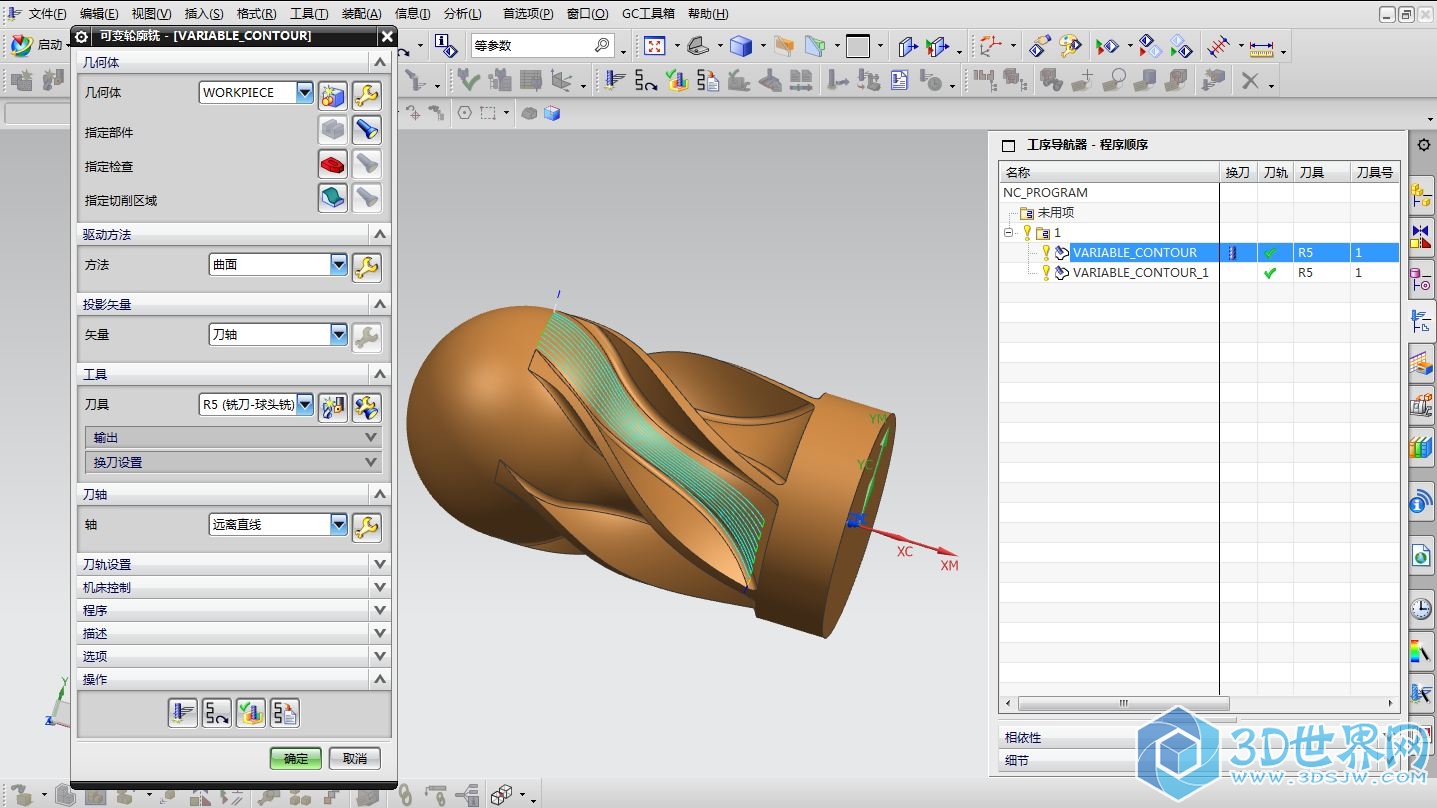The width and height of the screenshot is (1437, 808).
Task: Click the 指定检查 select geometry icon
Action: [333, 164]
